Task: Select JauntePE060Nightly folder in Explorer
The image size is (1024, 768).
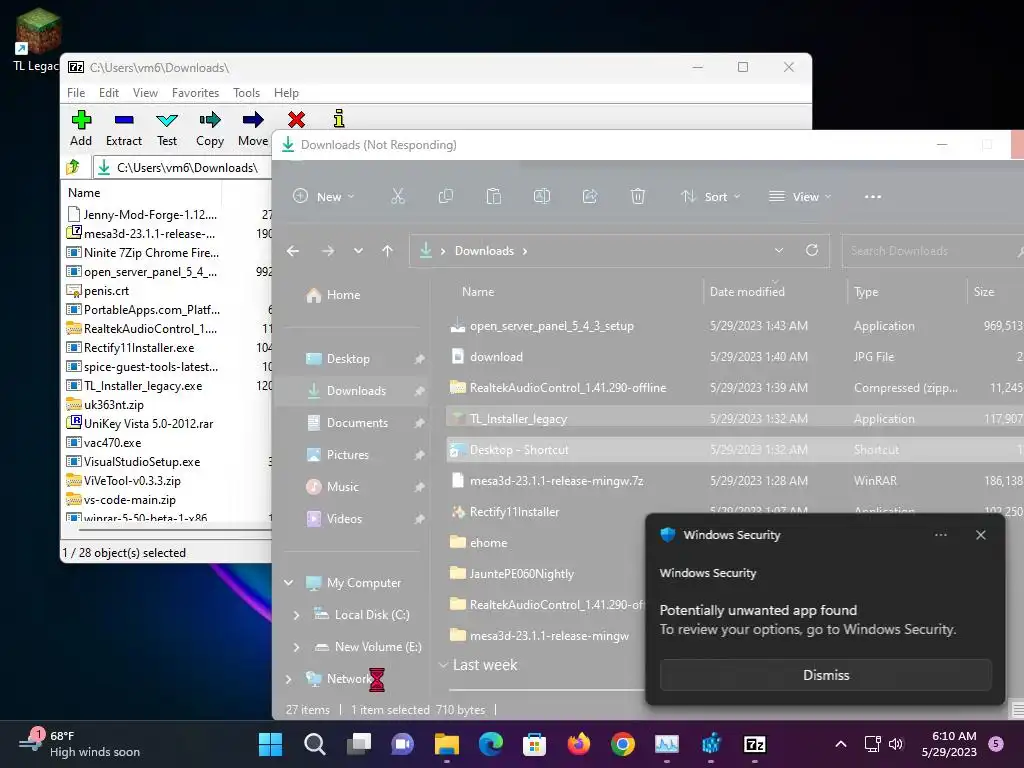Action: pyautogui.click(x=522, y=574)
